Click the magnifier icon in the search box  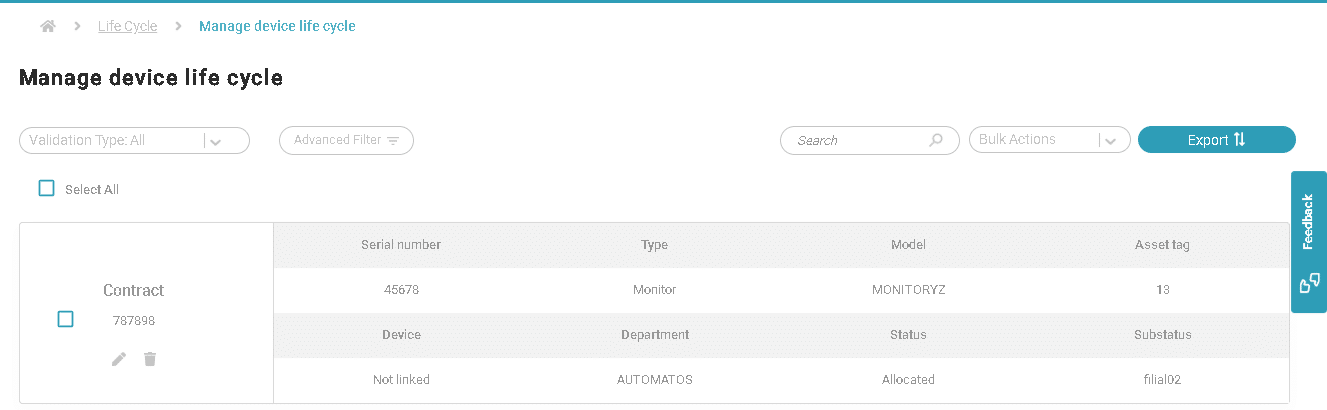pyautogui.click(x=936, y=140)
